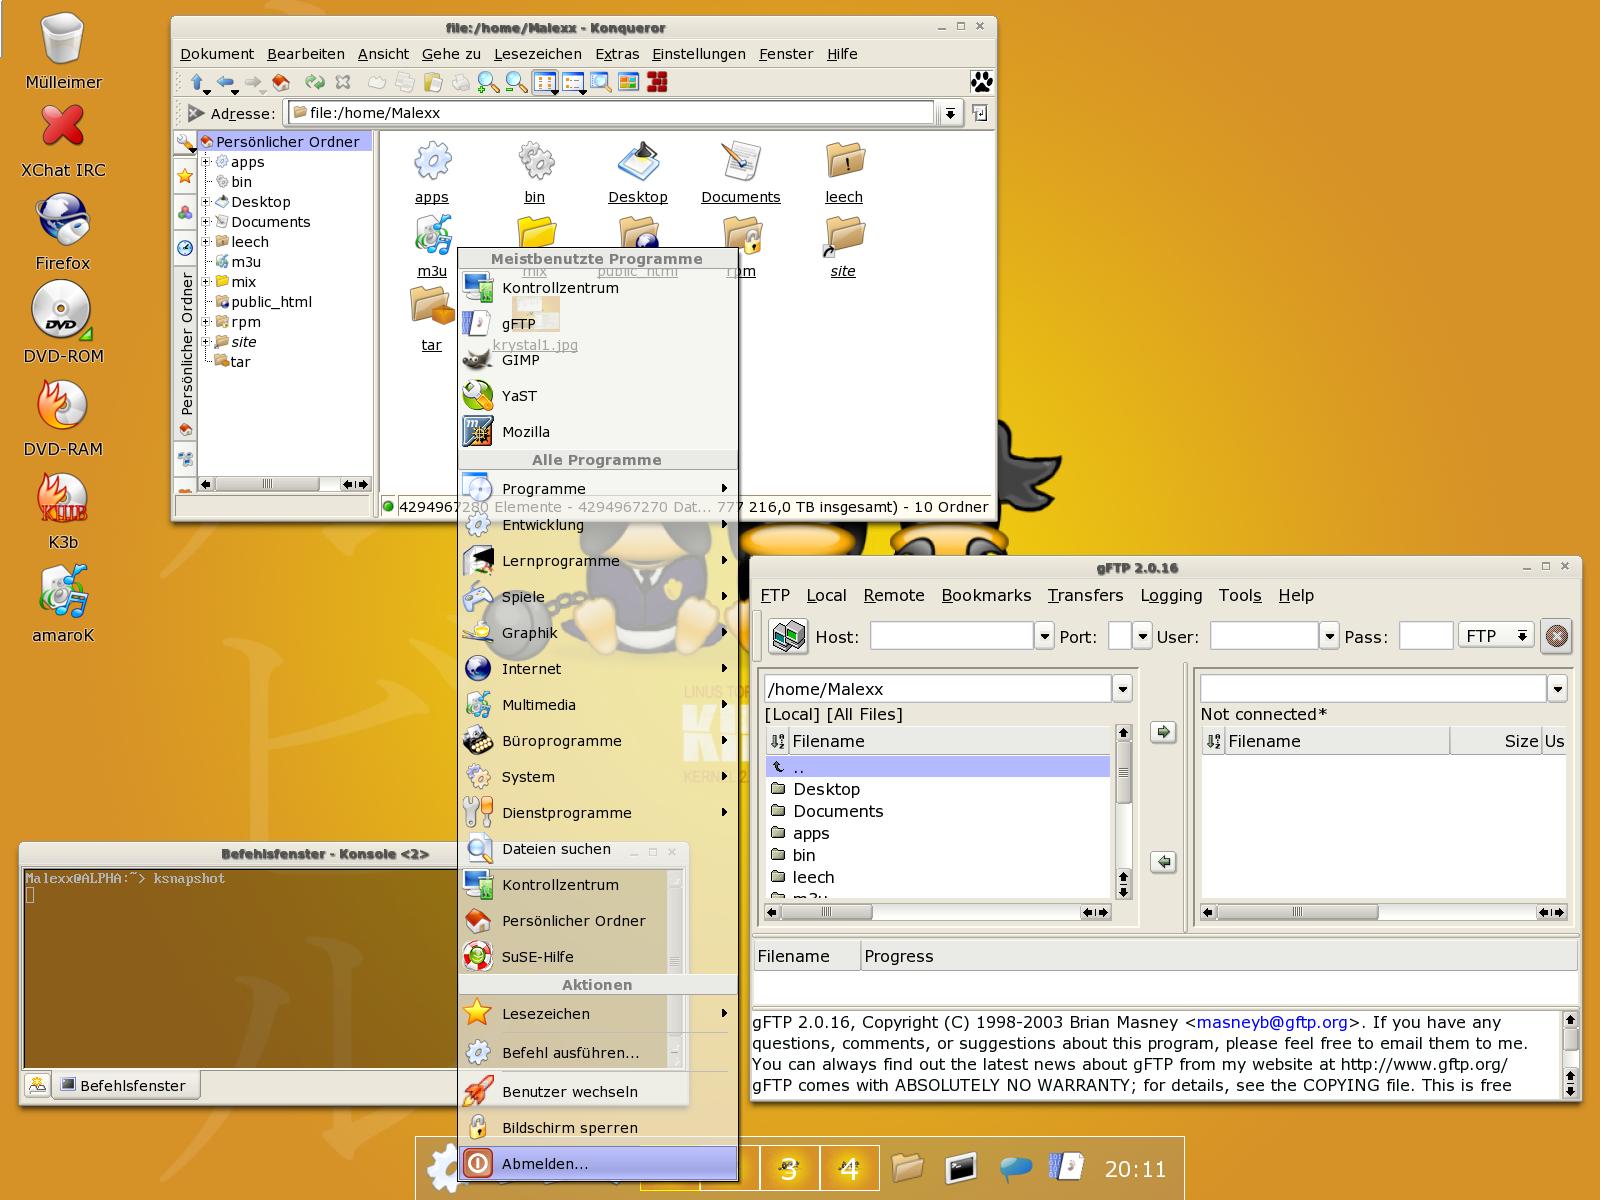Image resolution: width=1600 pixels, height=1200 pixels.
Task: Click the Up arrow in Konqueror's toolbar
Action: (198, 83)
